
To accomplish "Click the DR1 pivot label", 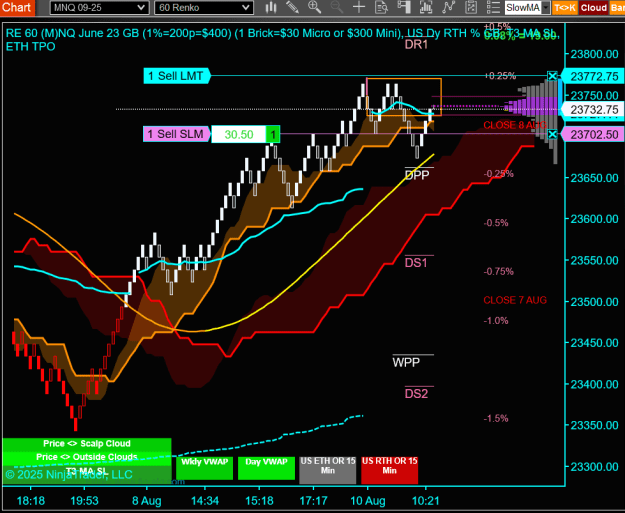I will 416,44.
